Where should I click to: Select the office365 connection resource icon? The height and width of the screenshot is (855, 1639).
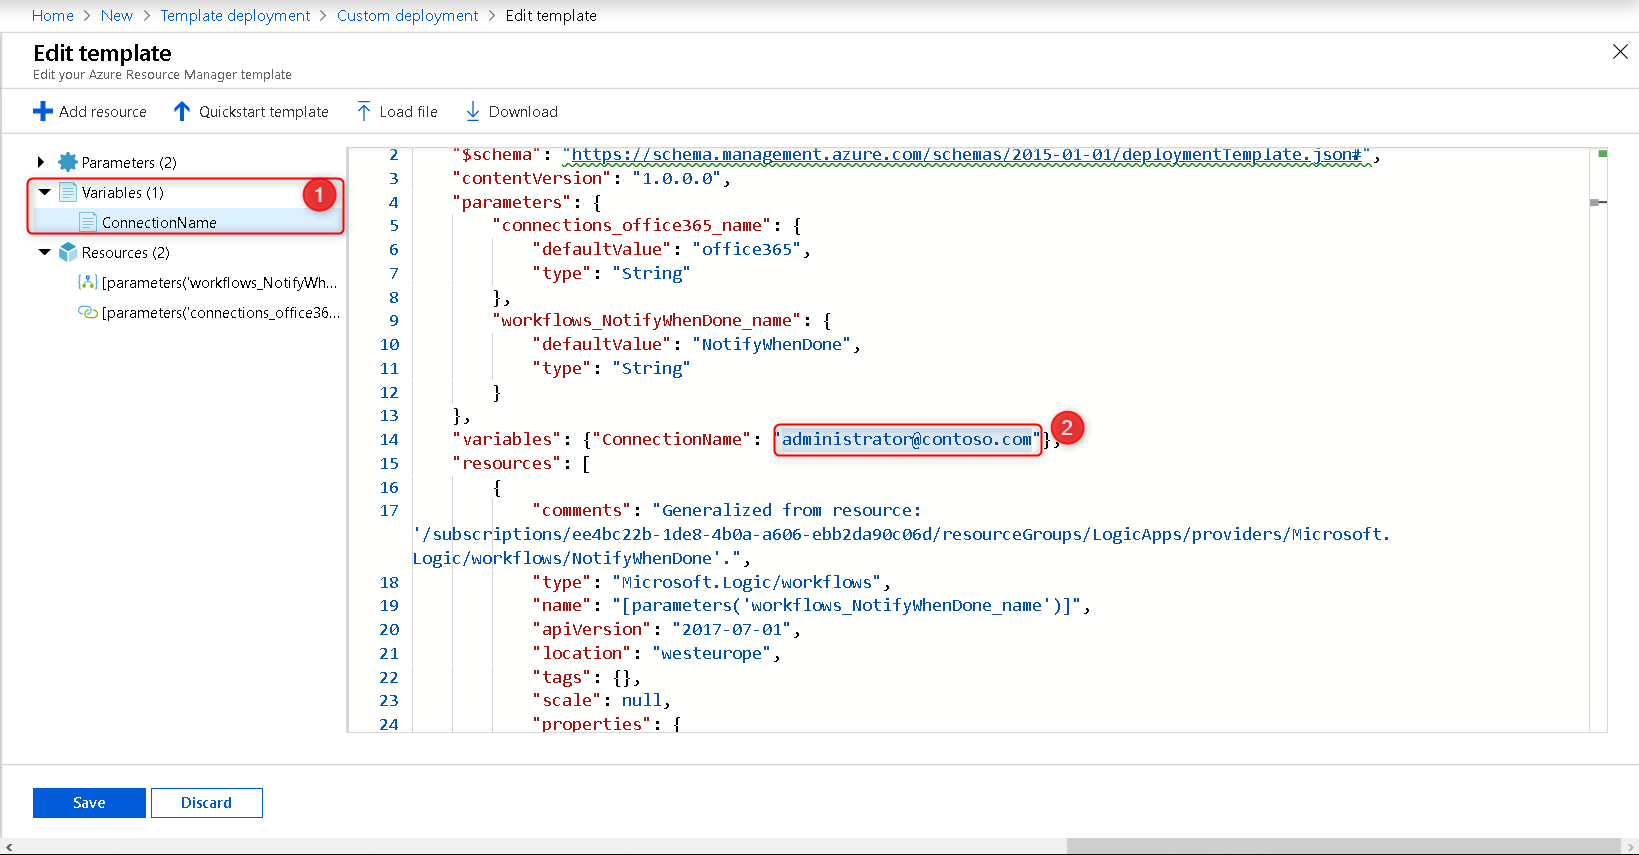coord(88,313)
